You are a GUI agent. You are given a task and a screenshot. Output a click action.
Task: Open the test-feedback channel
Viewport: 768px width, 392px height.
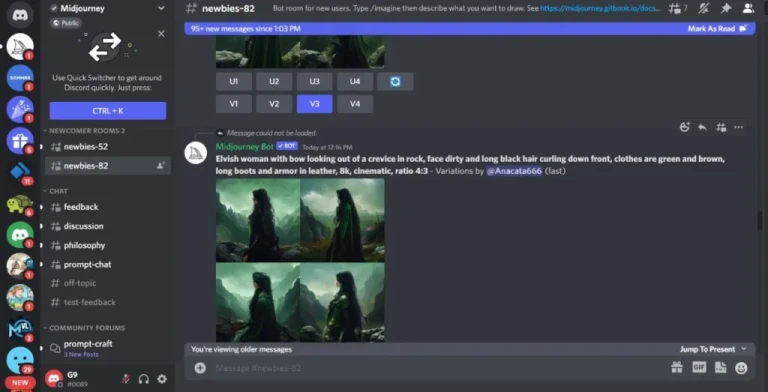point(108,302)
